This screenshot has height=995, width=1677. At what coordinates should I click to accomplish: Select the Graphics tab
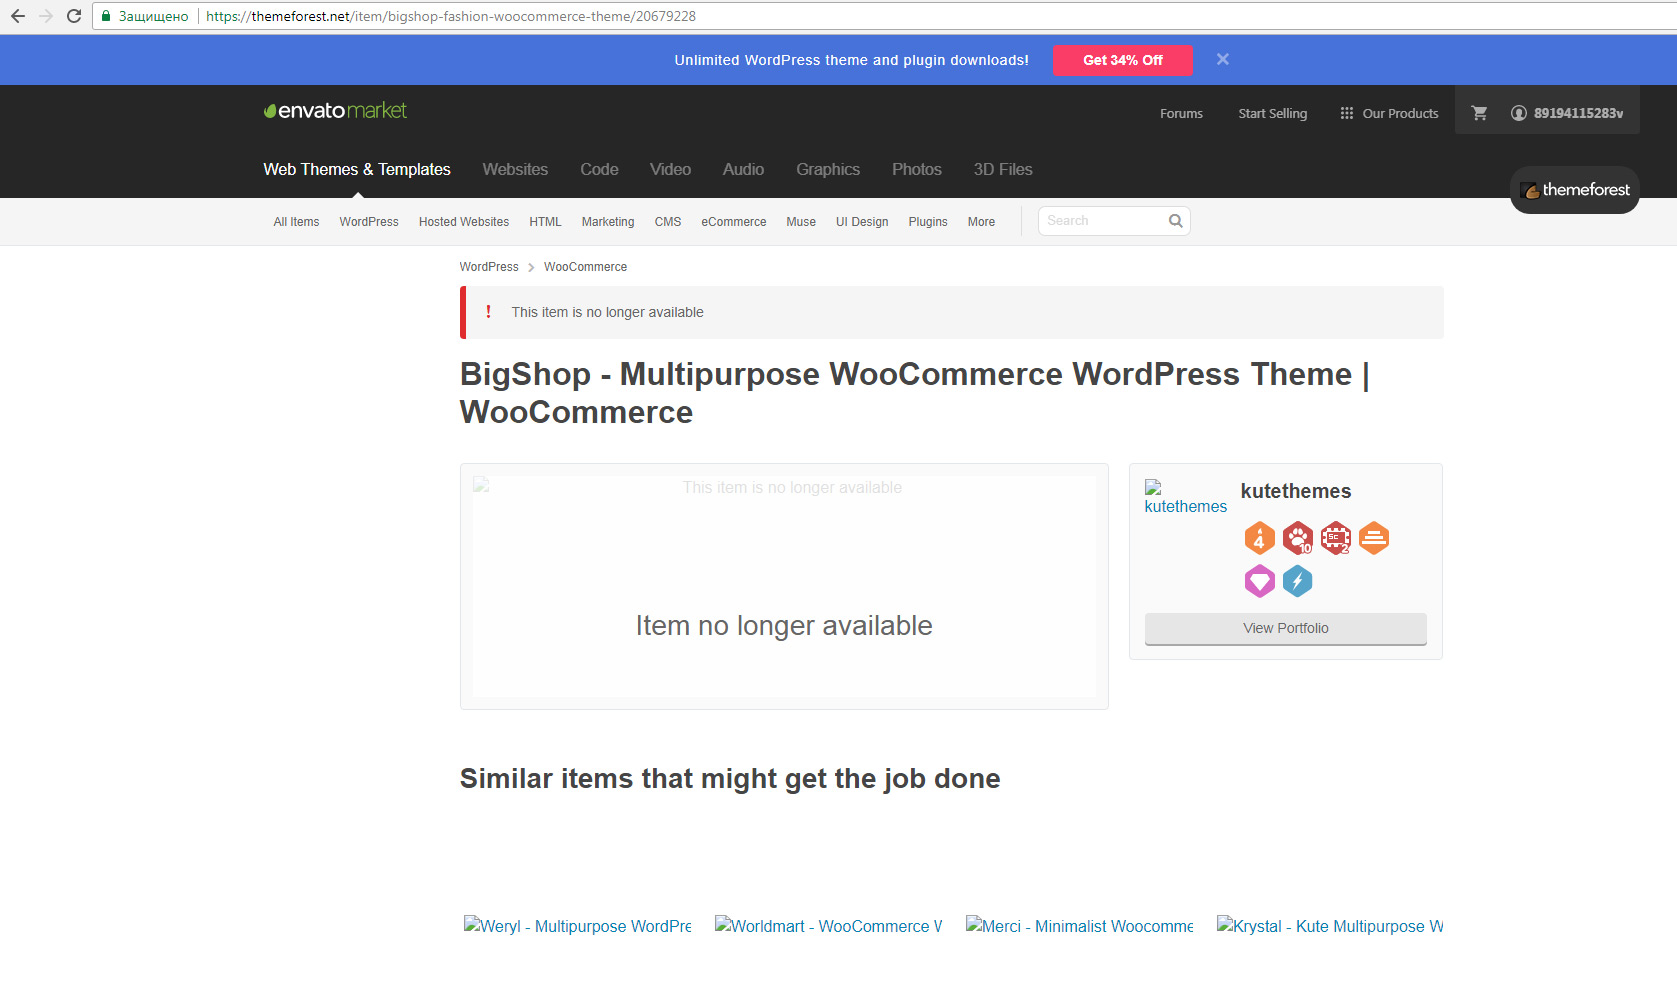(828, 169)
